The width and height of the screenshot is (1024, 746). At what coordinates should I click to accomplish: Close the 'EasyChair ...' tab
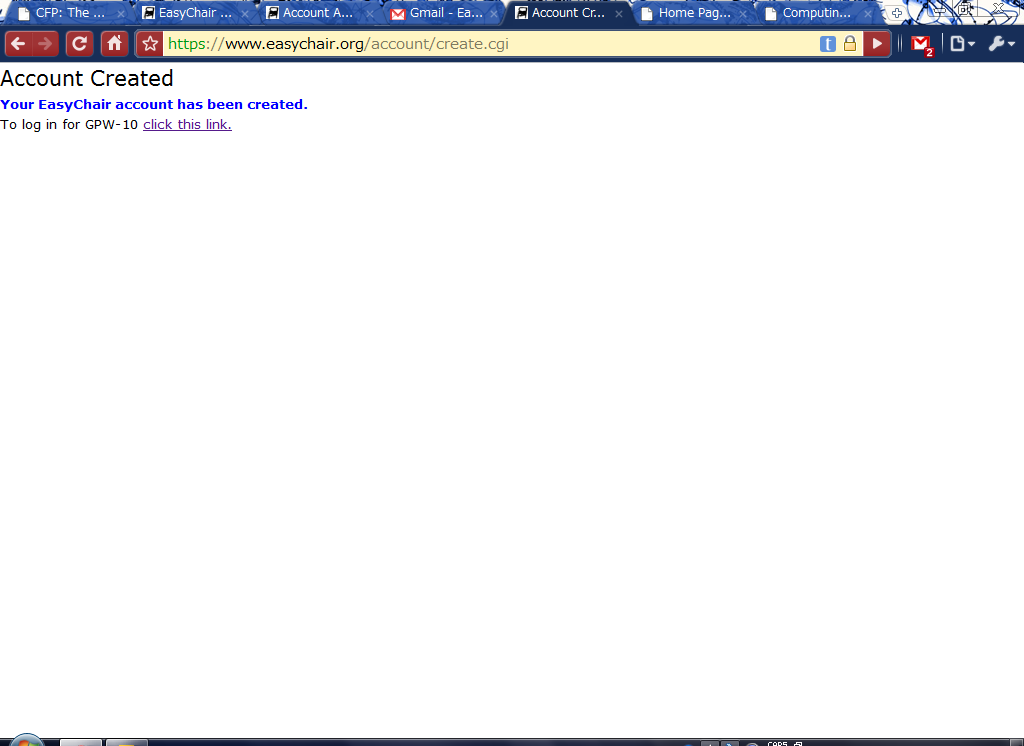click(245, 14)
